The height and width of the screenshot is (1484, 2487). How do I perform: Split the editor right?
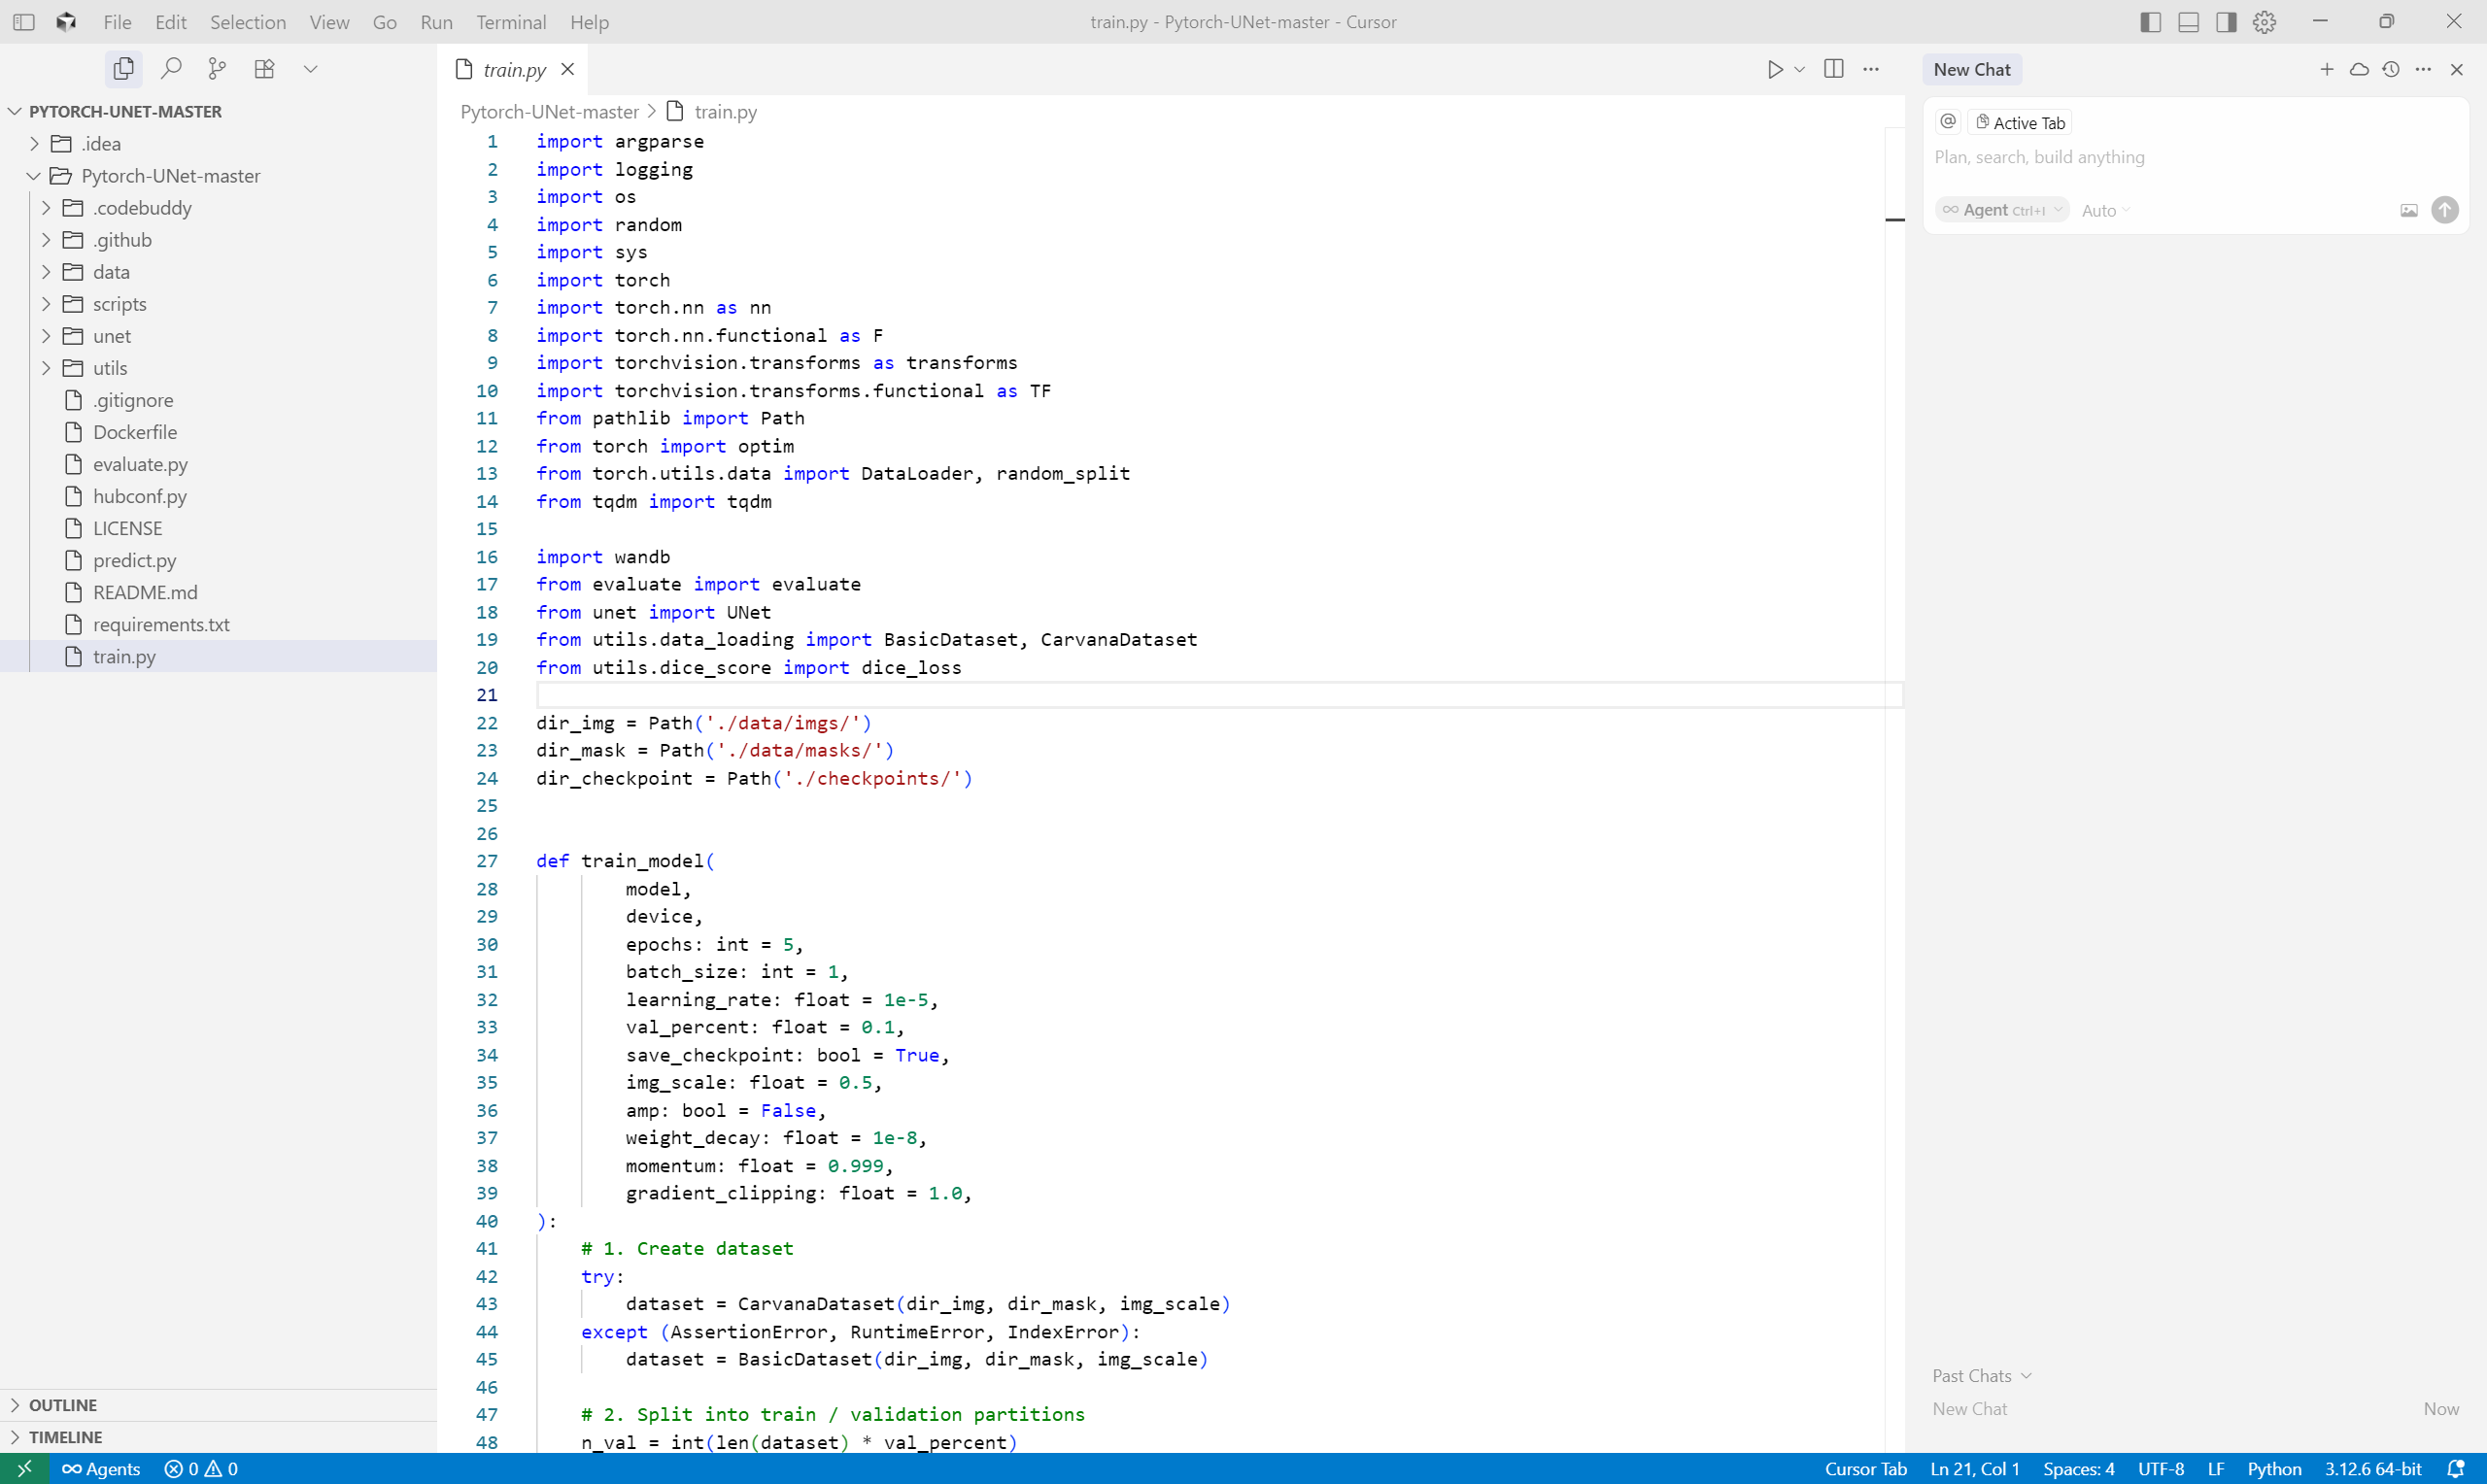tap(1833, 69)
